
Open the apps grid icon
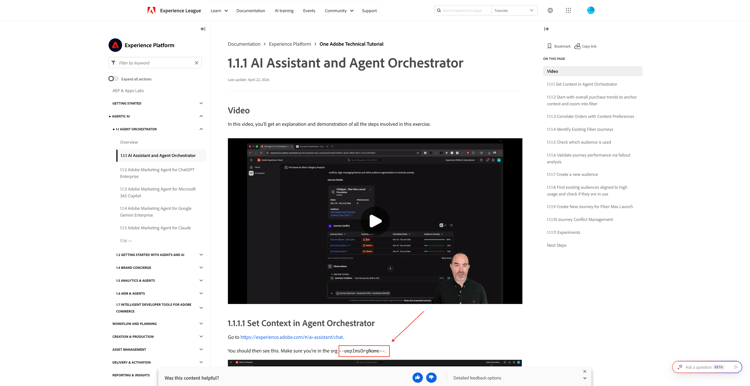(568, 10)
